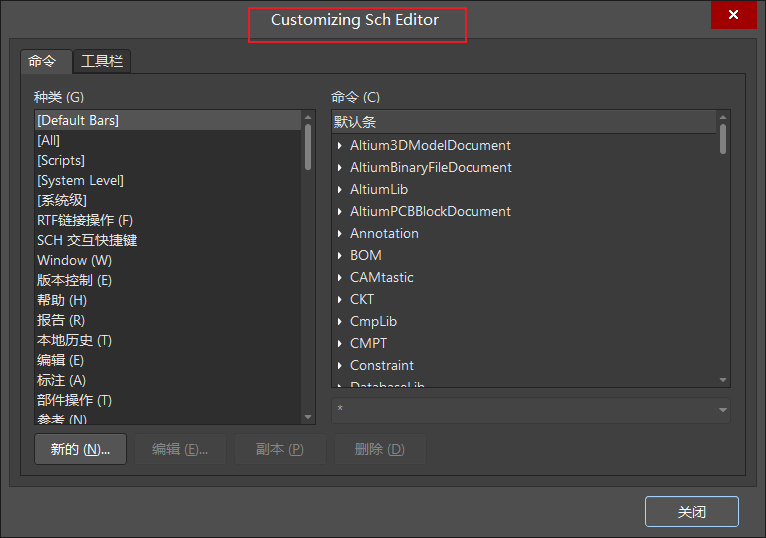Expand the CmpLib node
Viewport: 766px width, 538px height.
tap(340, 322)
